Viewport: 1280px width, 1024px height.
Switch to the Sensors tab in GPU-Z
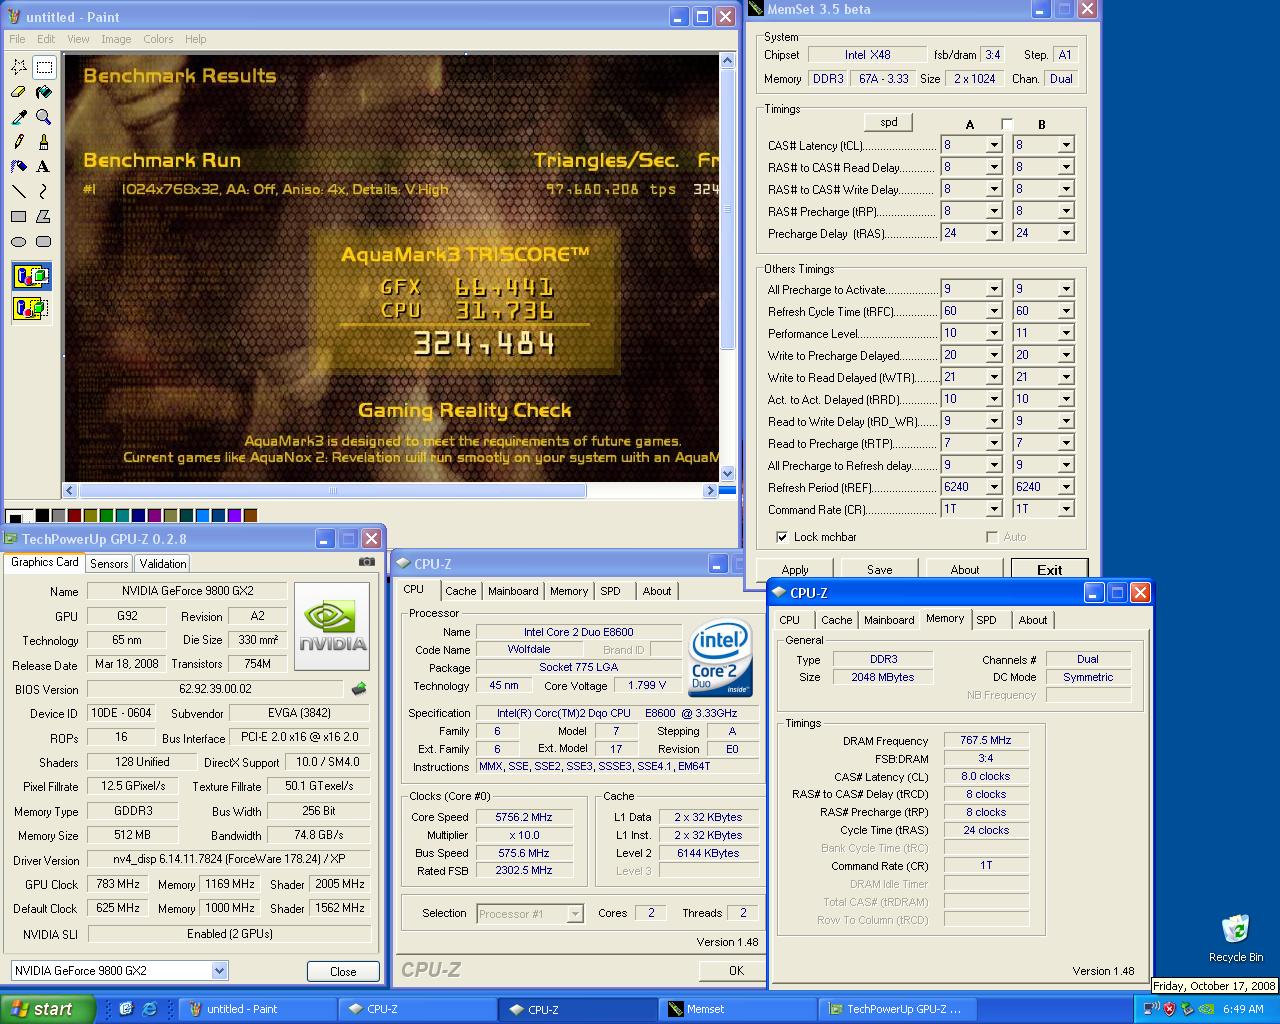[x=109, y=564]
